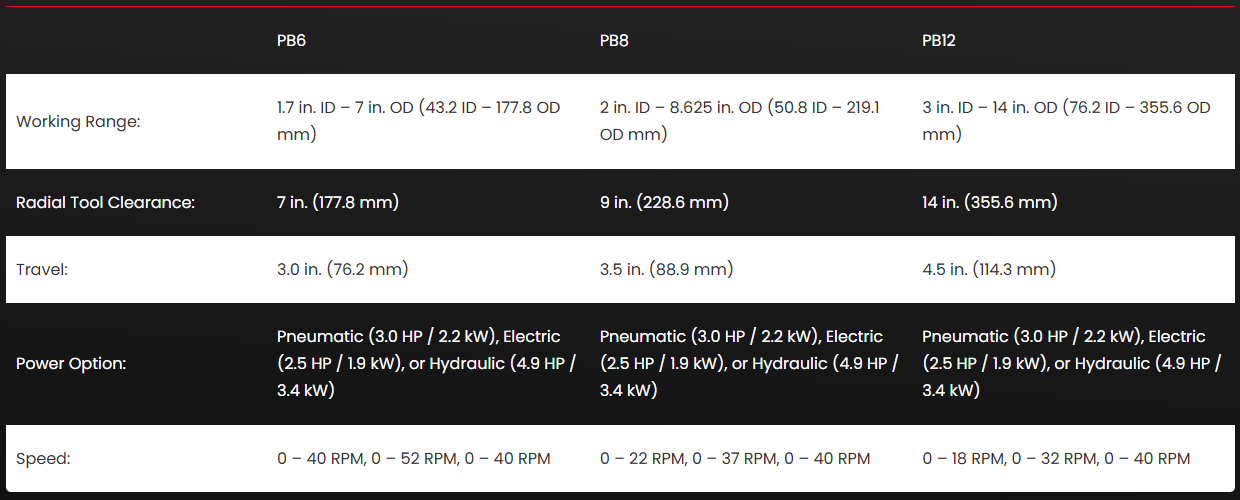
Task: Select the 14 in. (355.6 mm) clearance cell
Action: pos(990,202)
